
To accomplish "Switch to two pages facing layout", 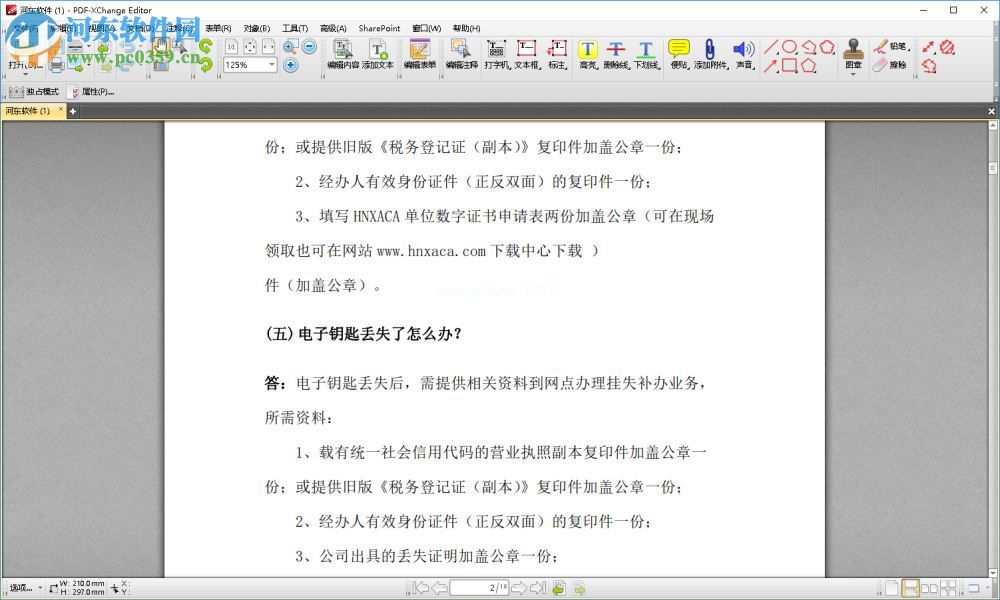I will pyautogui.click(x=929, y=587).
